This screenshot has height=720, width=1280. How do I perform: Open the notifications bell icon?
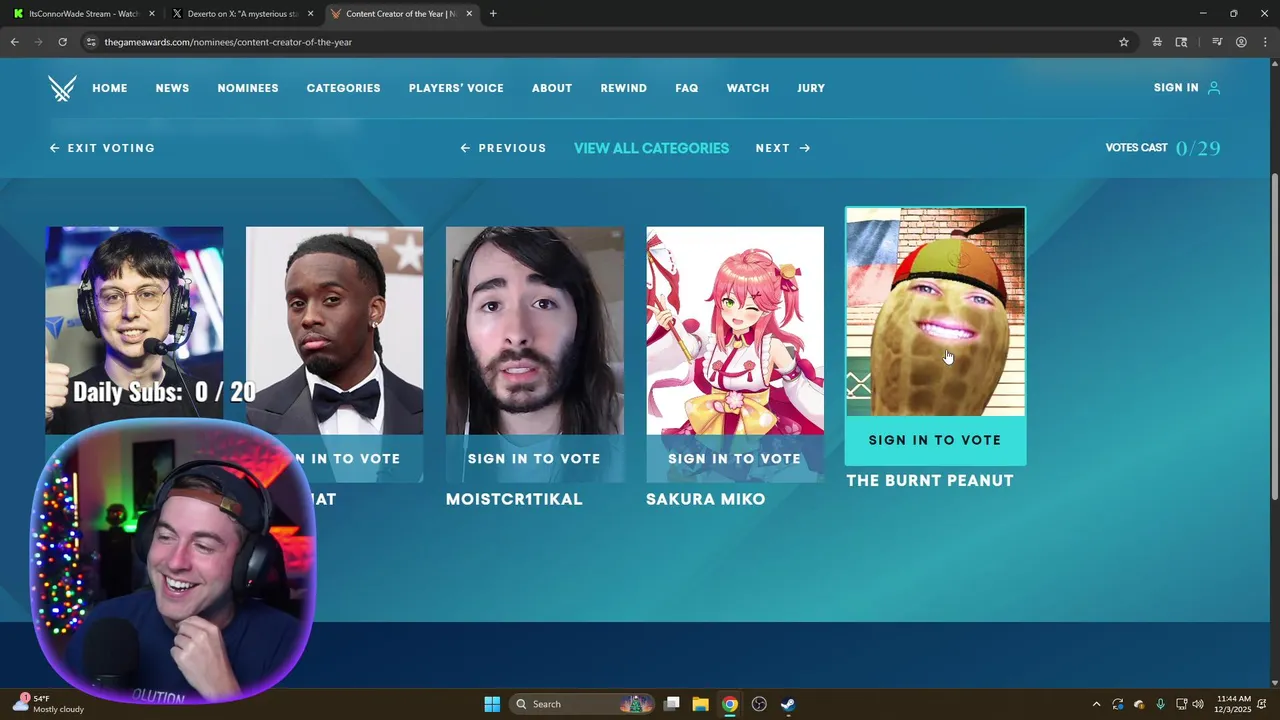pos(1264,704)
